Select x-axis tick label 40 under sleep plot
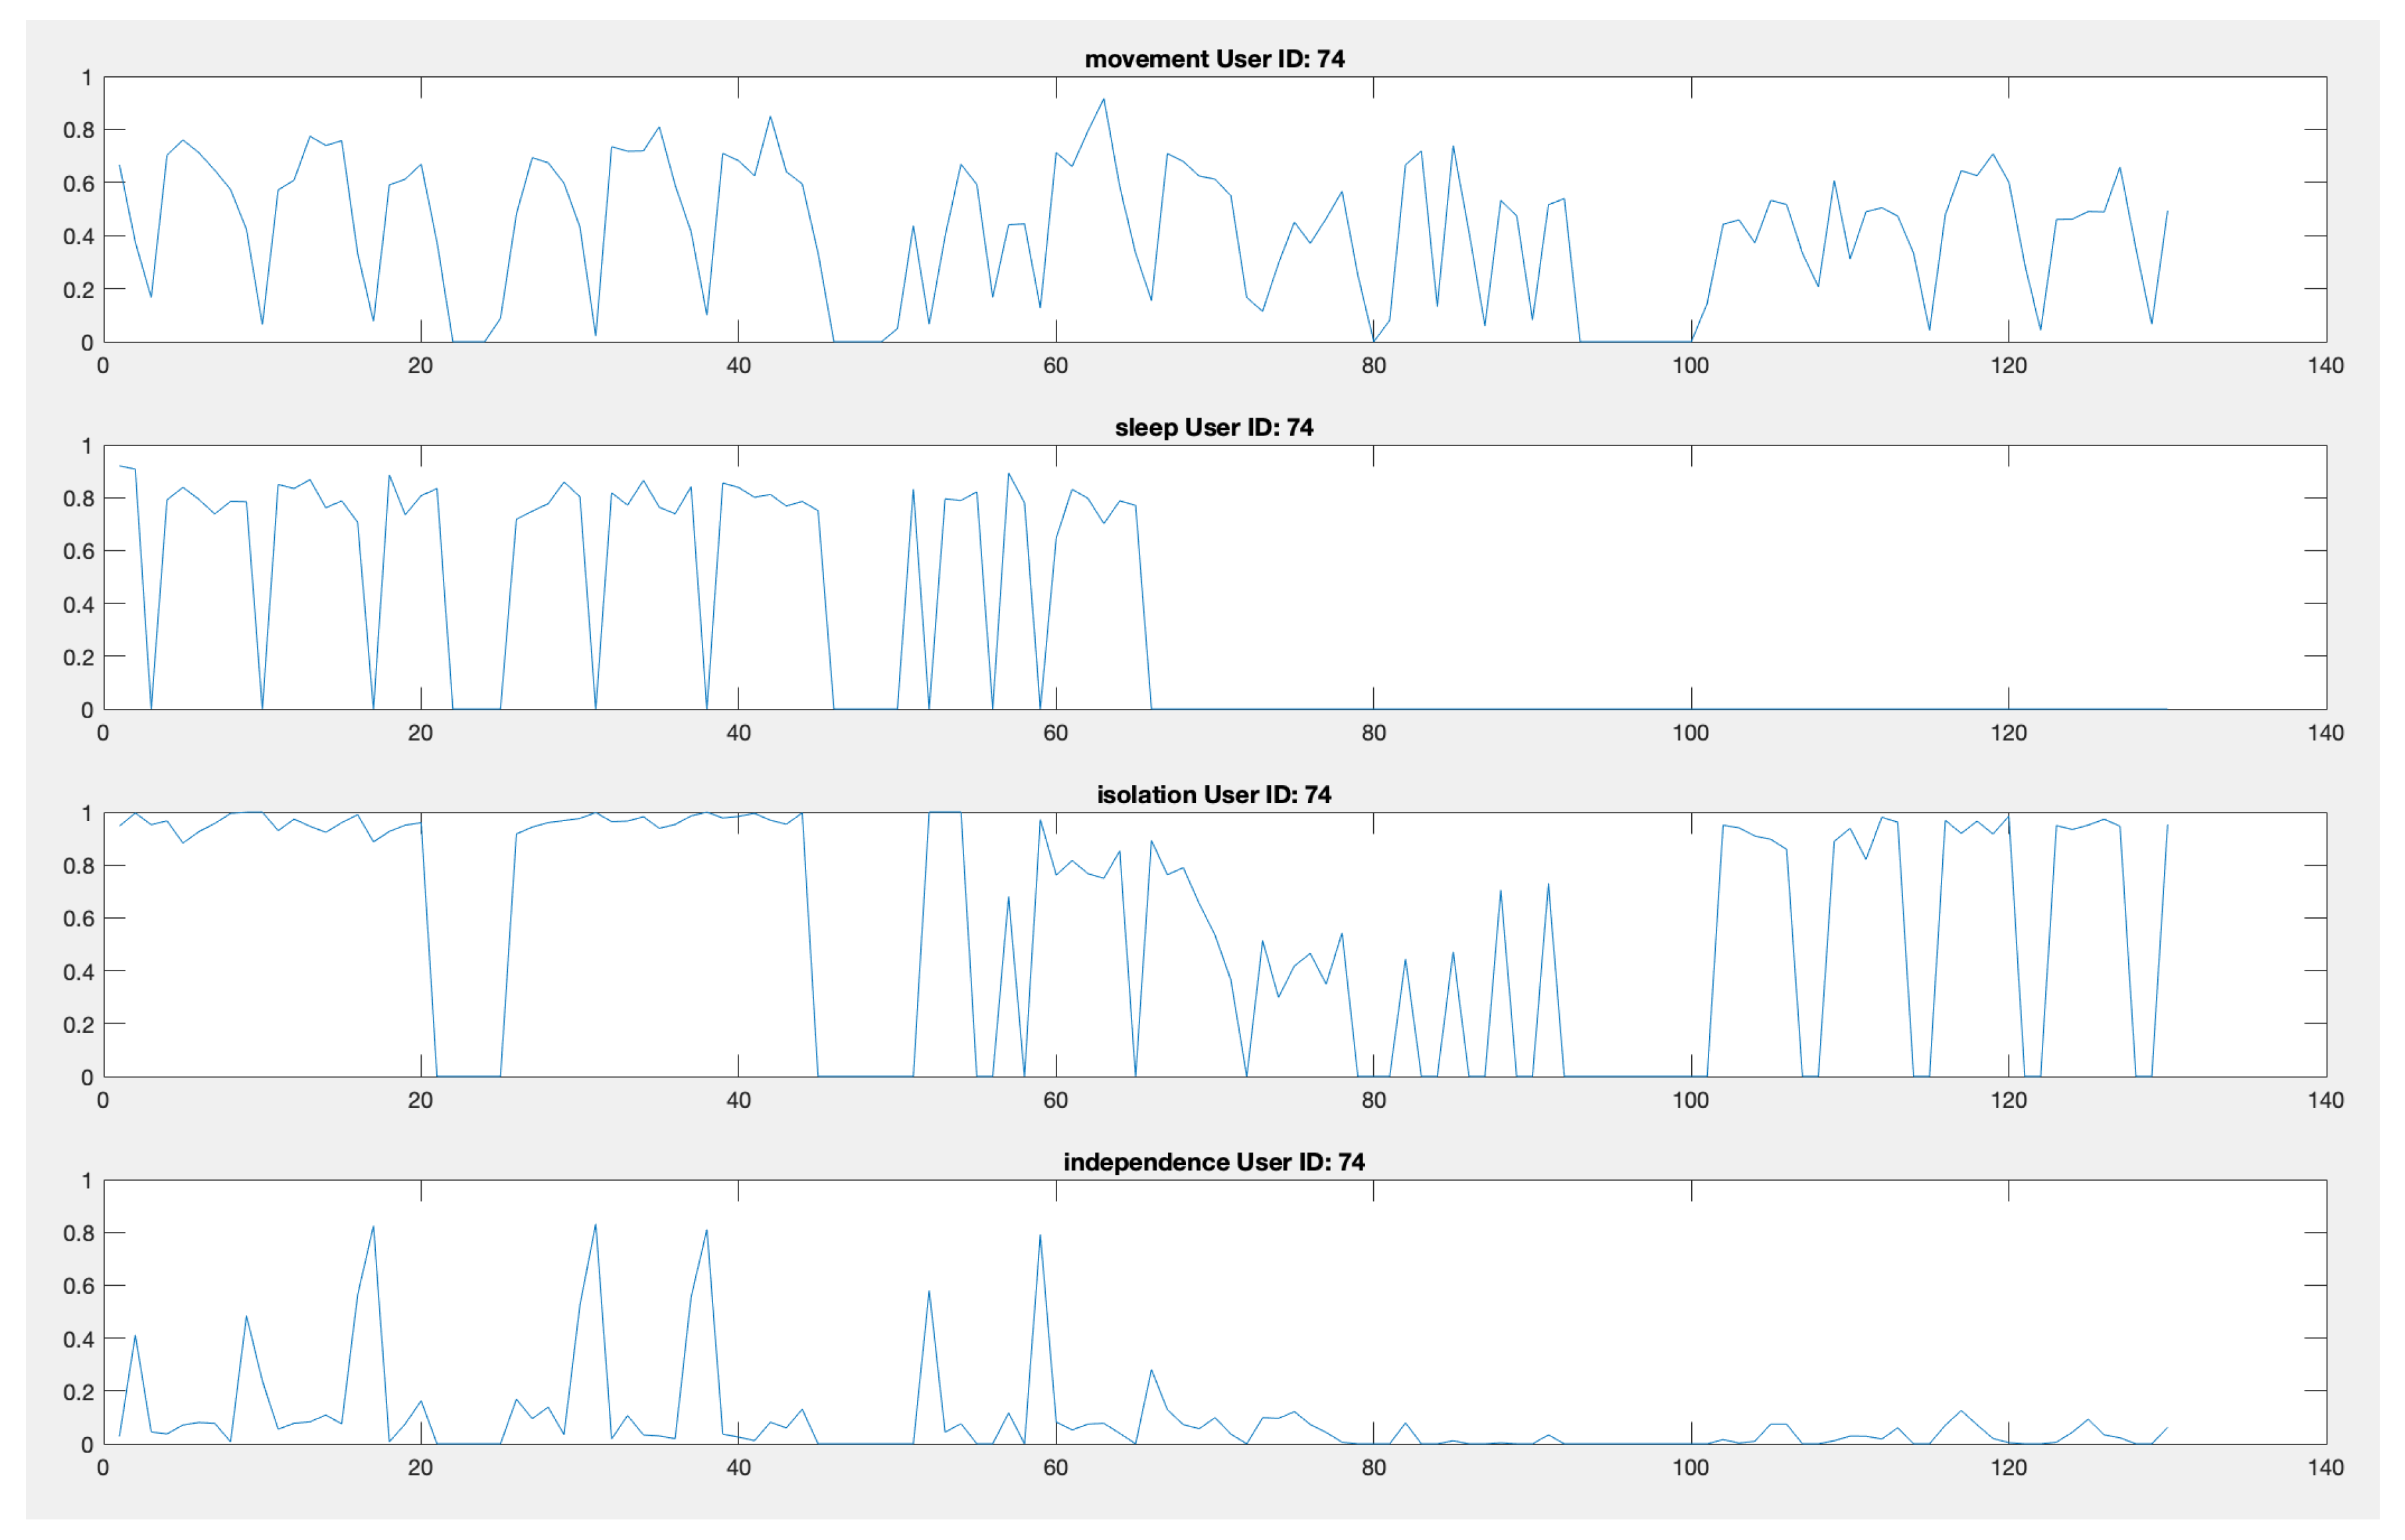 coord(738,732)
